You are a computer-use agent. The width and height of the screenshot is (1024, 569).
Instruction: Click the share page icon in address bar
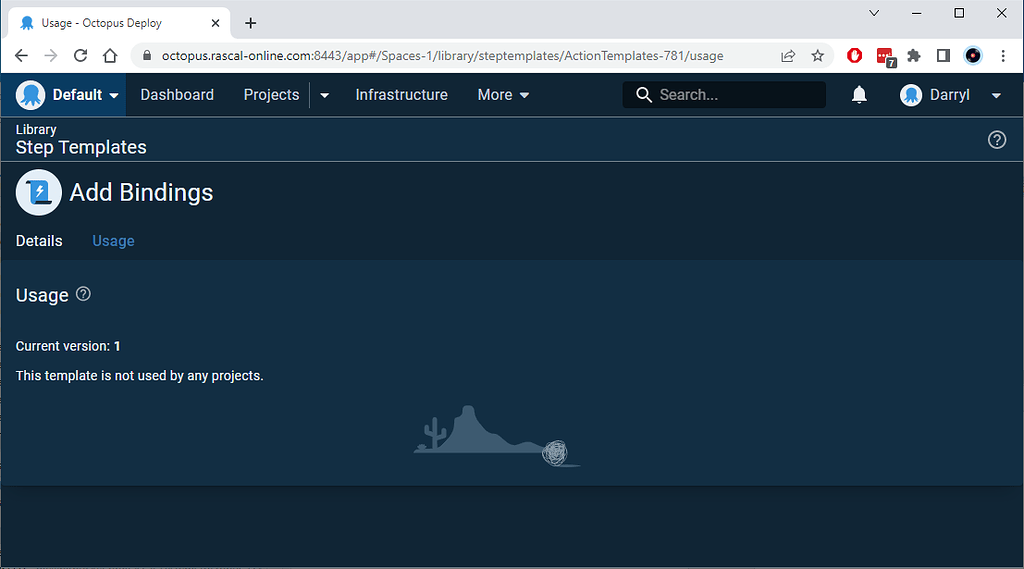click(x=788, y=56)
